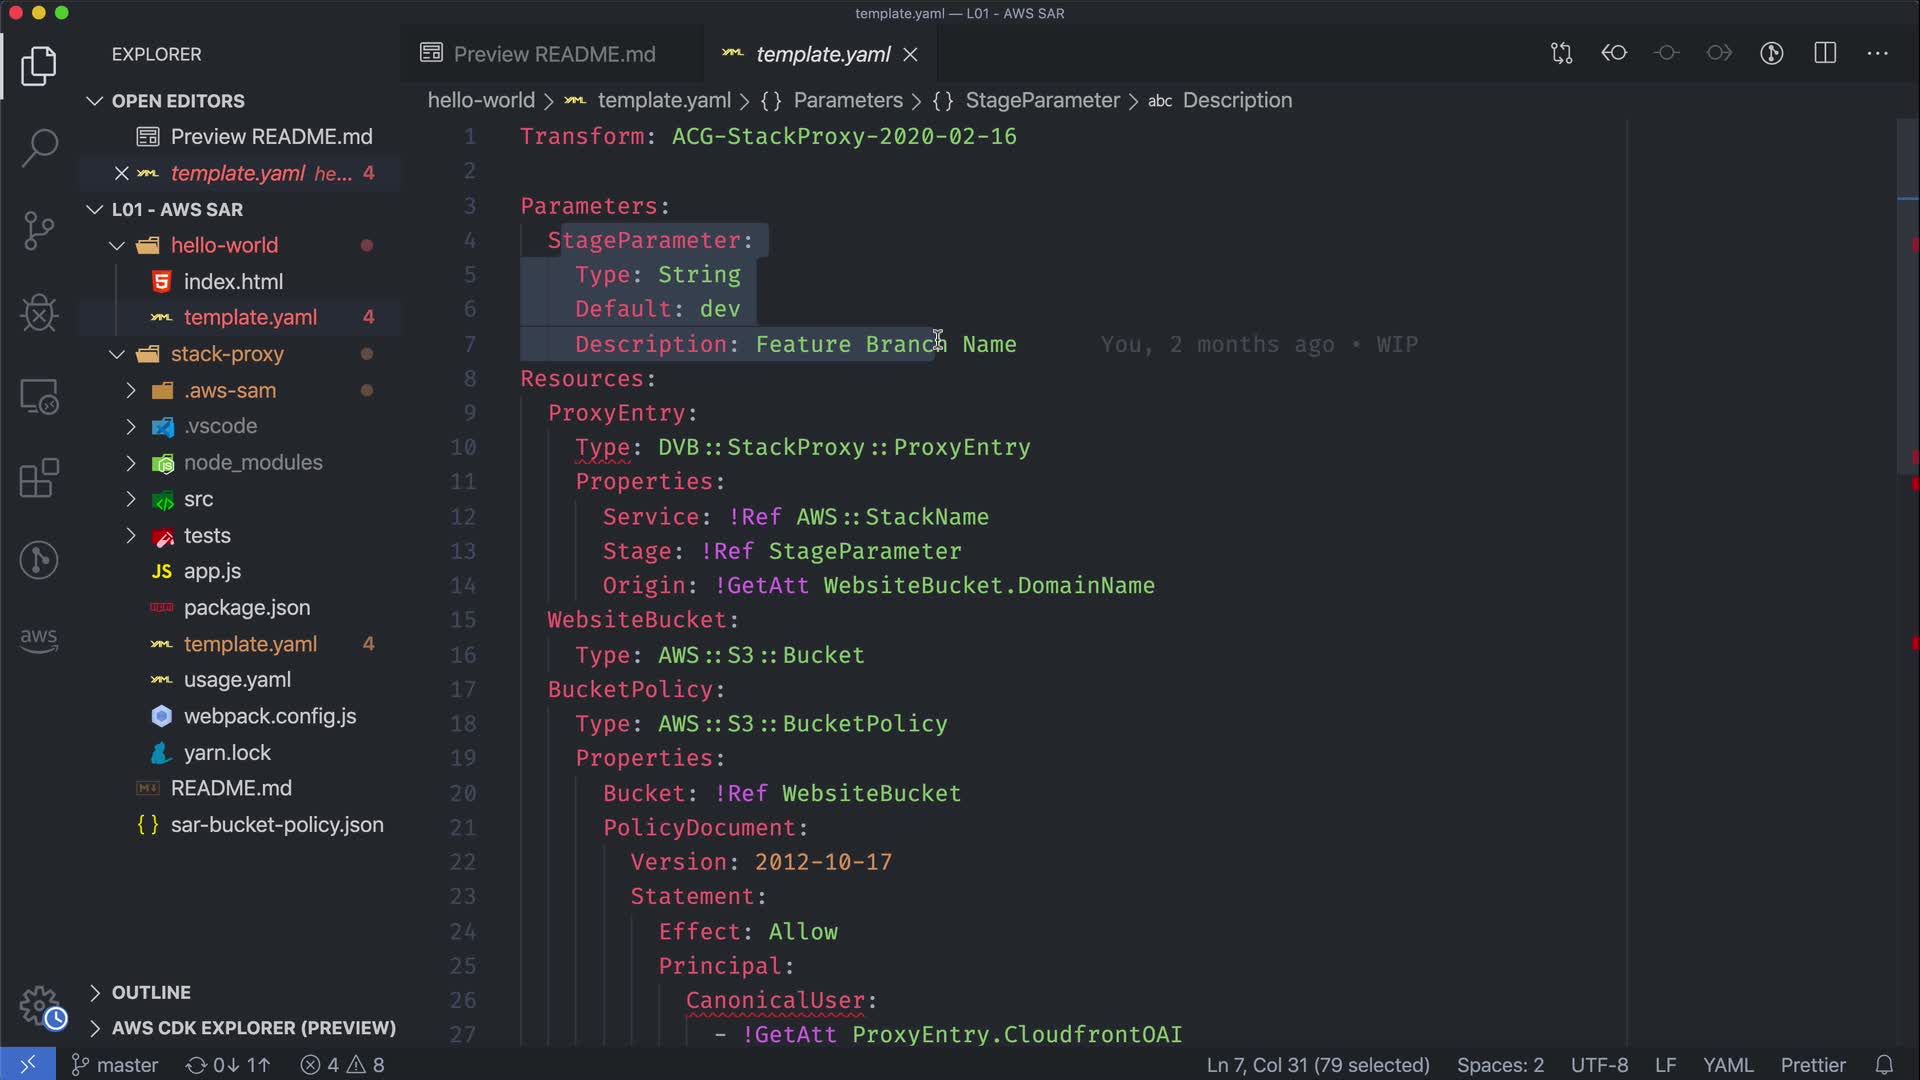Click the split editor right icon
This screenshot has width=1920, height=1080.
tap(1825, 53)
